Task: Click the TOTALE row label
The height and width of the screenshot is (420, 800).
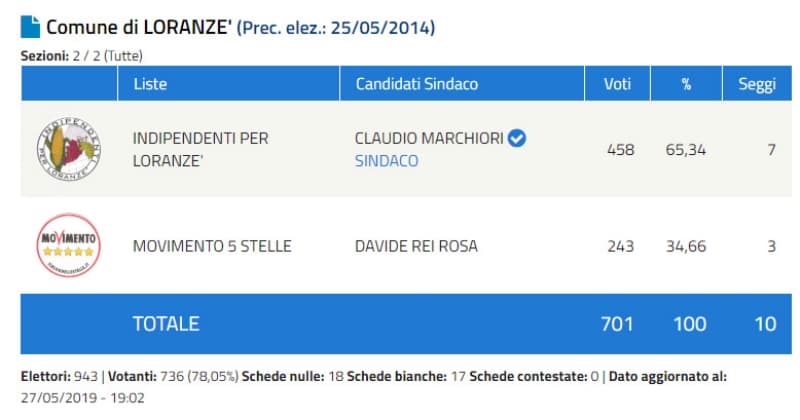Action: 166,323
